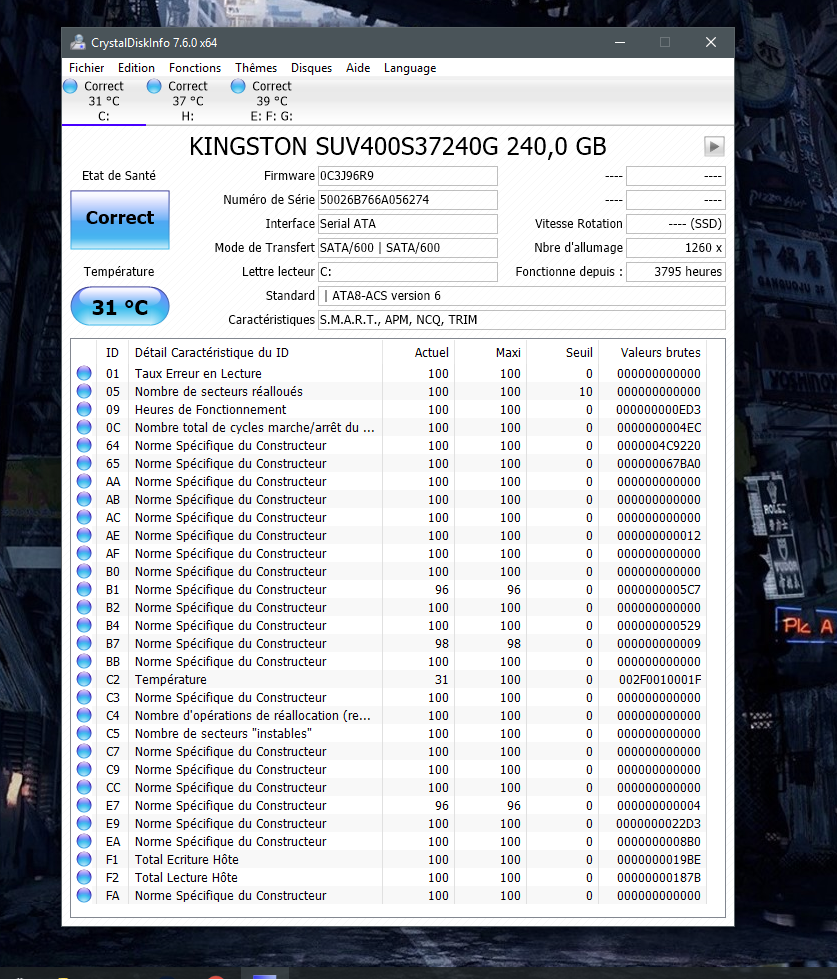
Task: Click the status orb for ID 0C
Action: click(x=84, y=428)
